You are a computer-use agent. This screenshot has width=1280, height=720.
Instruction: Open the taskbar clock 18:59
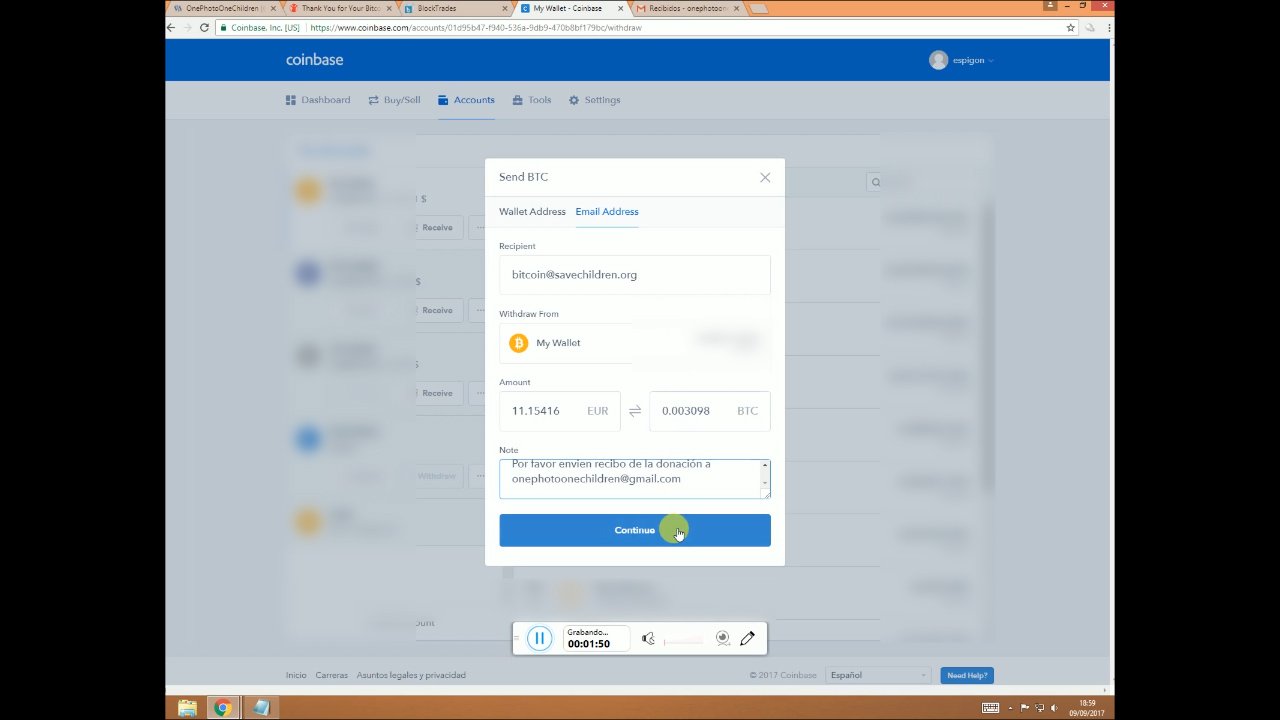pos(1087,708)
